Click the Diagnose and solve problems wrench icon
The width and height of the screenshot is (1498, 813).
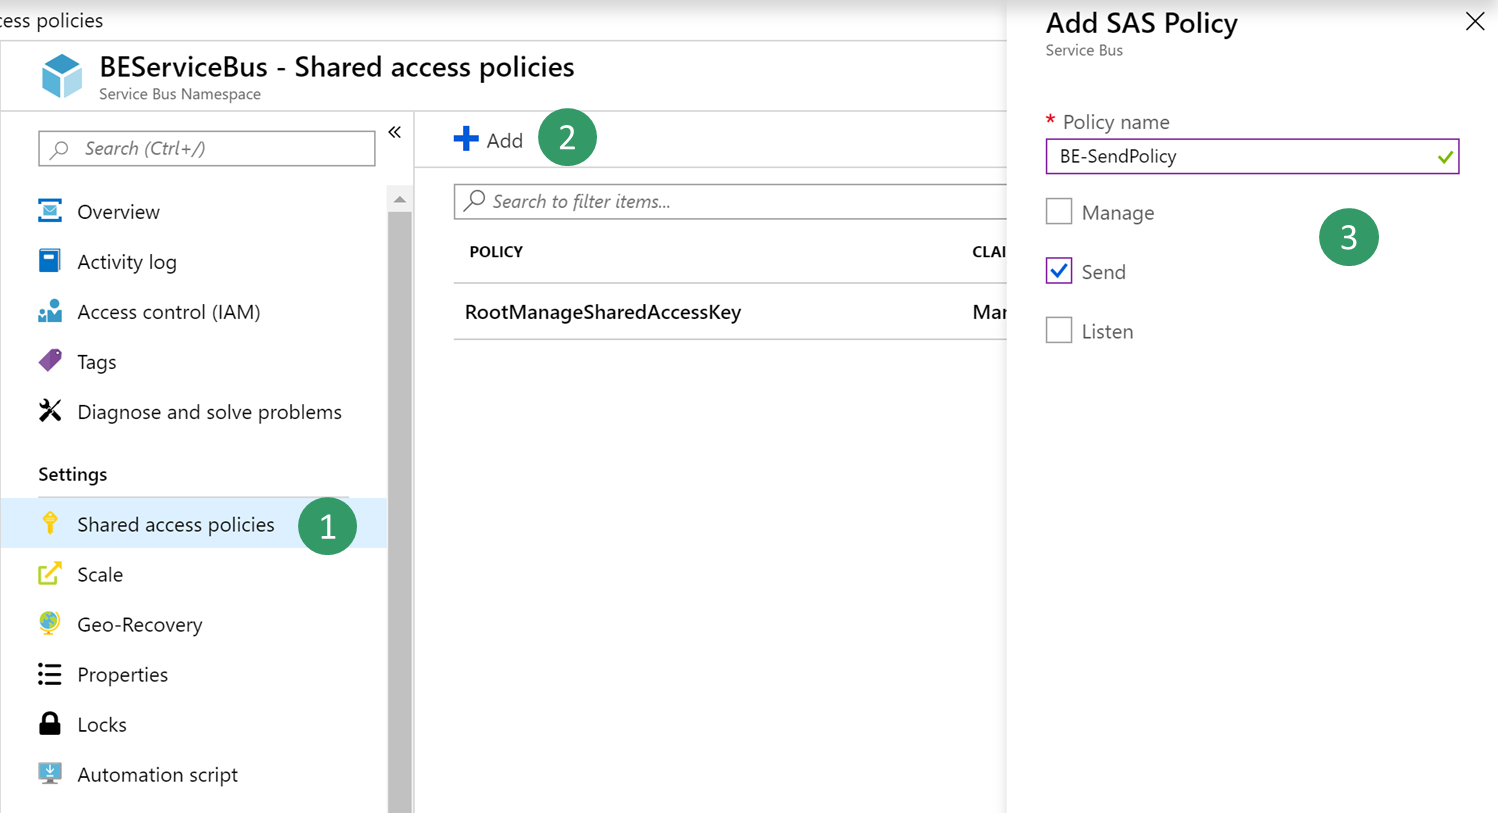(50, 411)
